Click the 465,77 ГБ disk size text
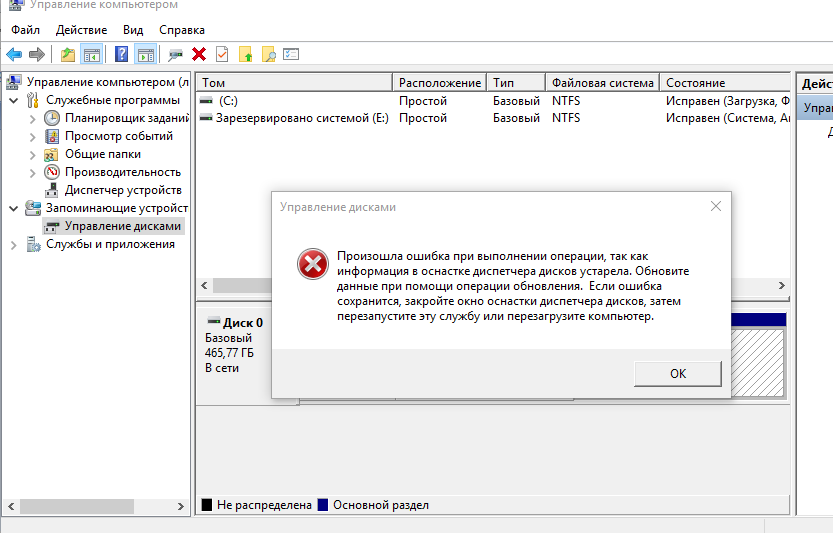 (x=230, y=353)
